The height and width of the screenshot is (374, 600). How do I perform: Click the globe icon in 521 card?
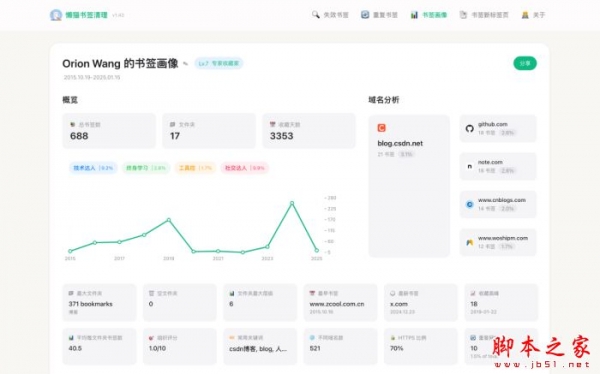(312, 338)
